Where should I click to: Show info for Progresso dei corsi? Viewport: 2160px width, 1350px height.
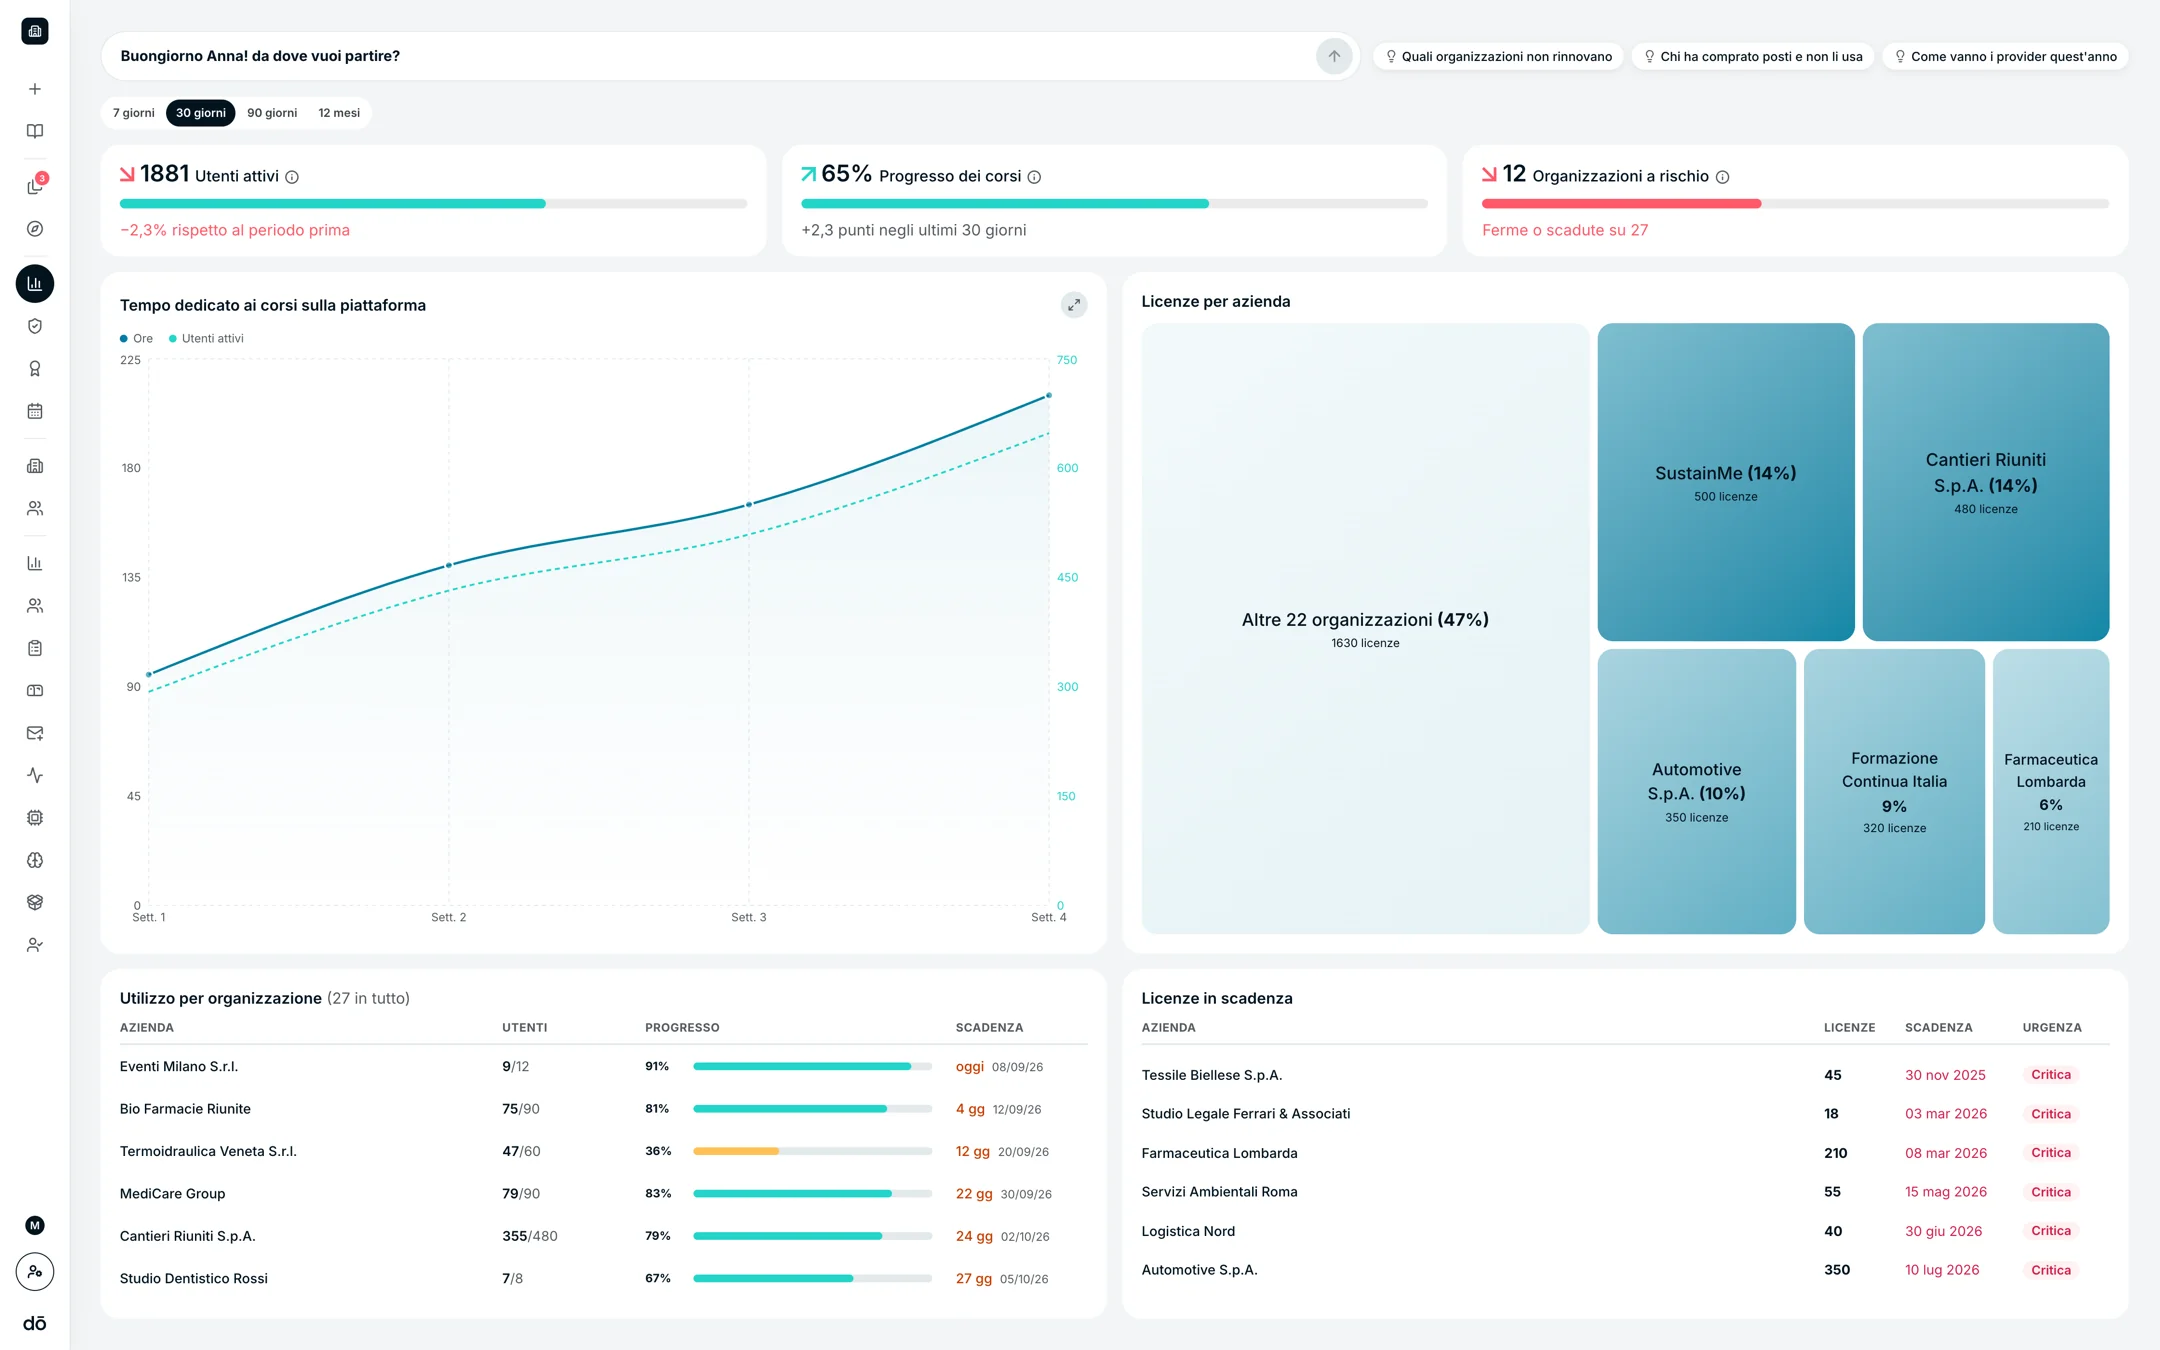click(1035, 177)
